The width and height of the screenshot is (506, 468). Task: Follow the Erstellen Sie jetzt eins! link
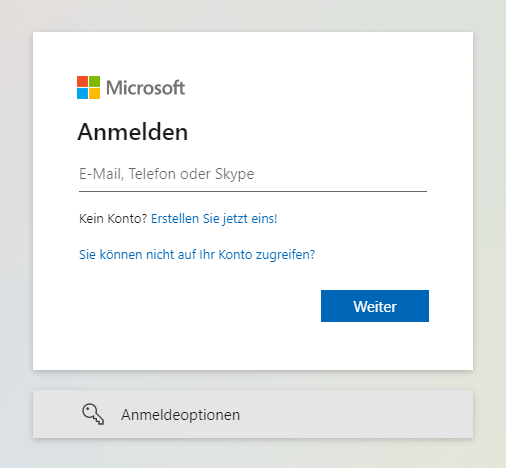click(x=214, y=219)
